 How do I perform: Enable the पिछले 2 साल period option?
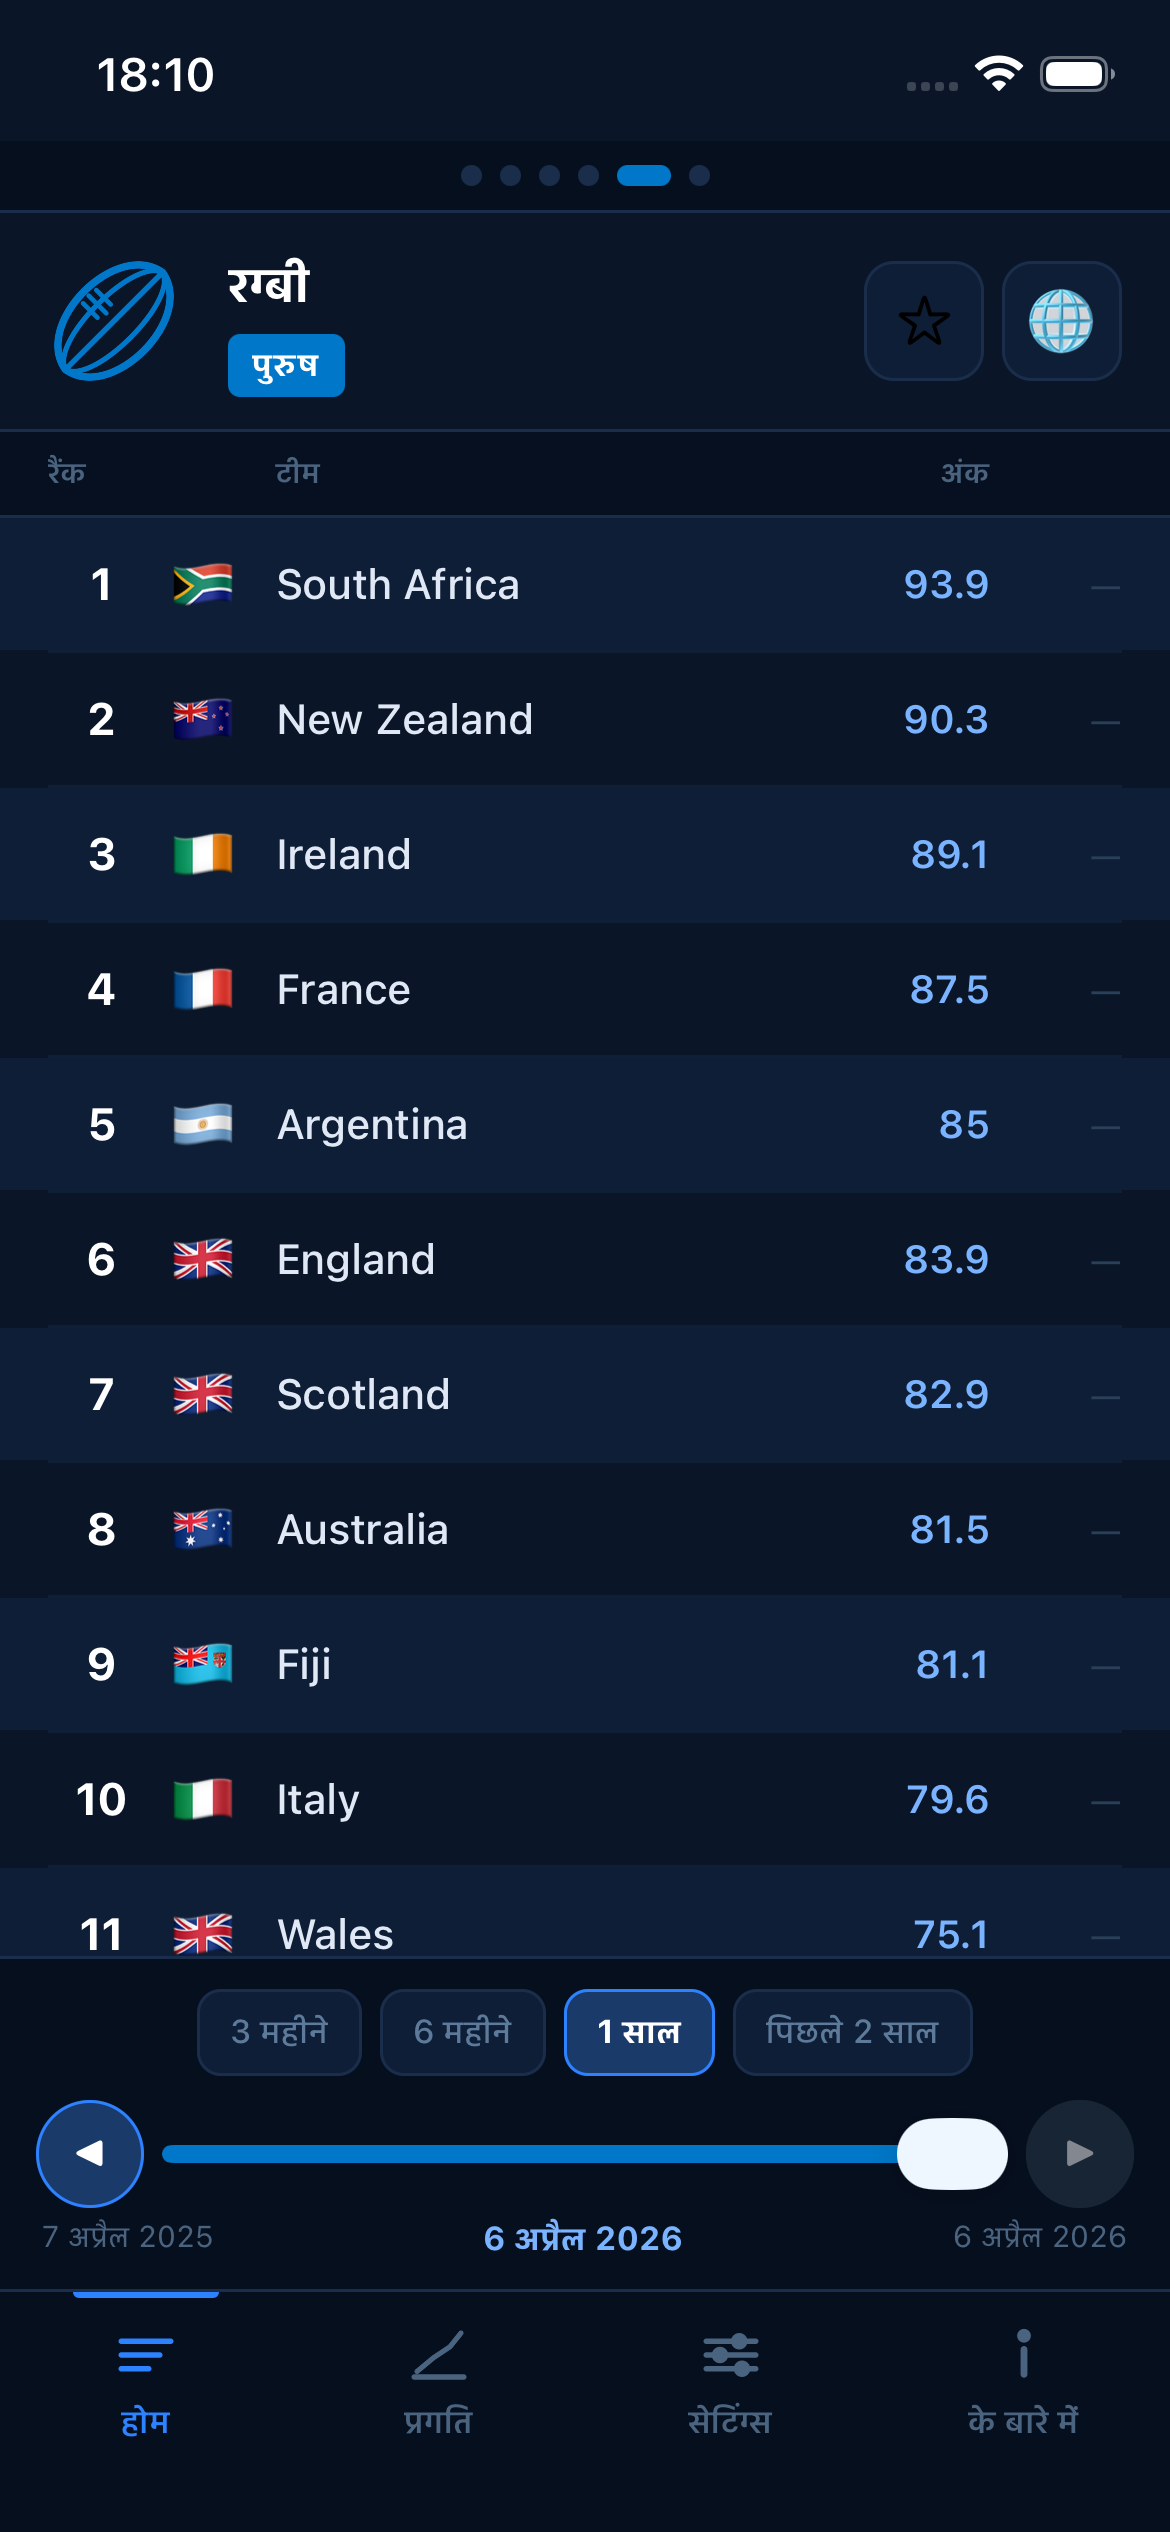(851, 2032)
